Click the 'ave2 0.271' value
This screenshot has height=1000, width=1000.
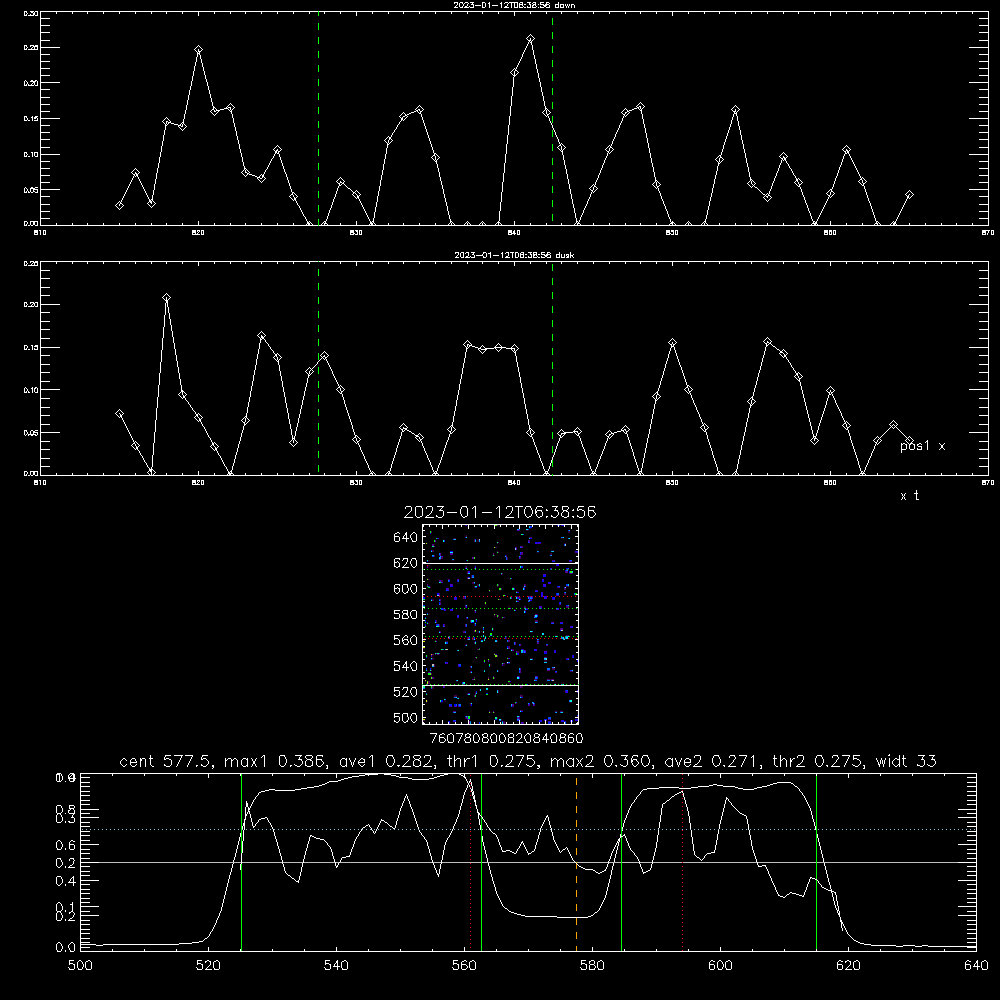[x=712, y=761]
